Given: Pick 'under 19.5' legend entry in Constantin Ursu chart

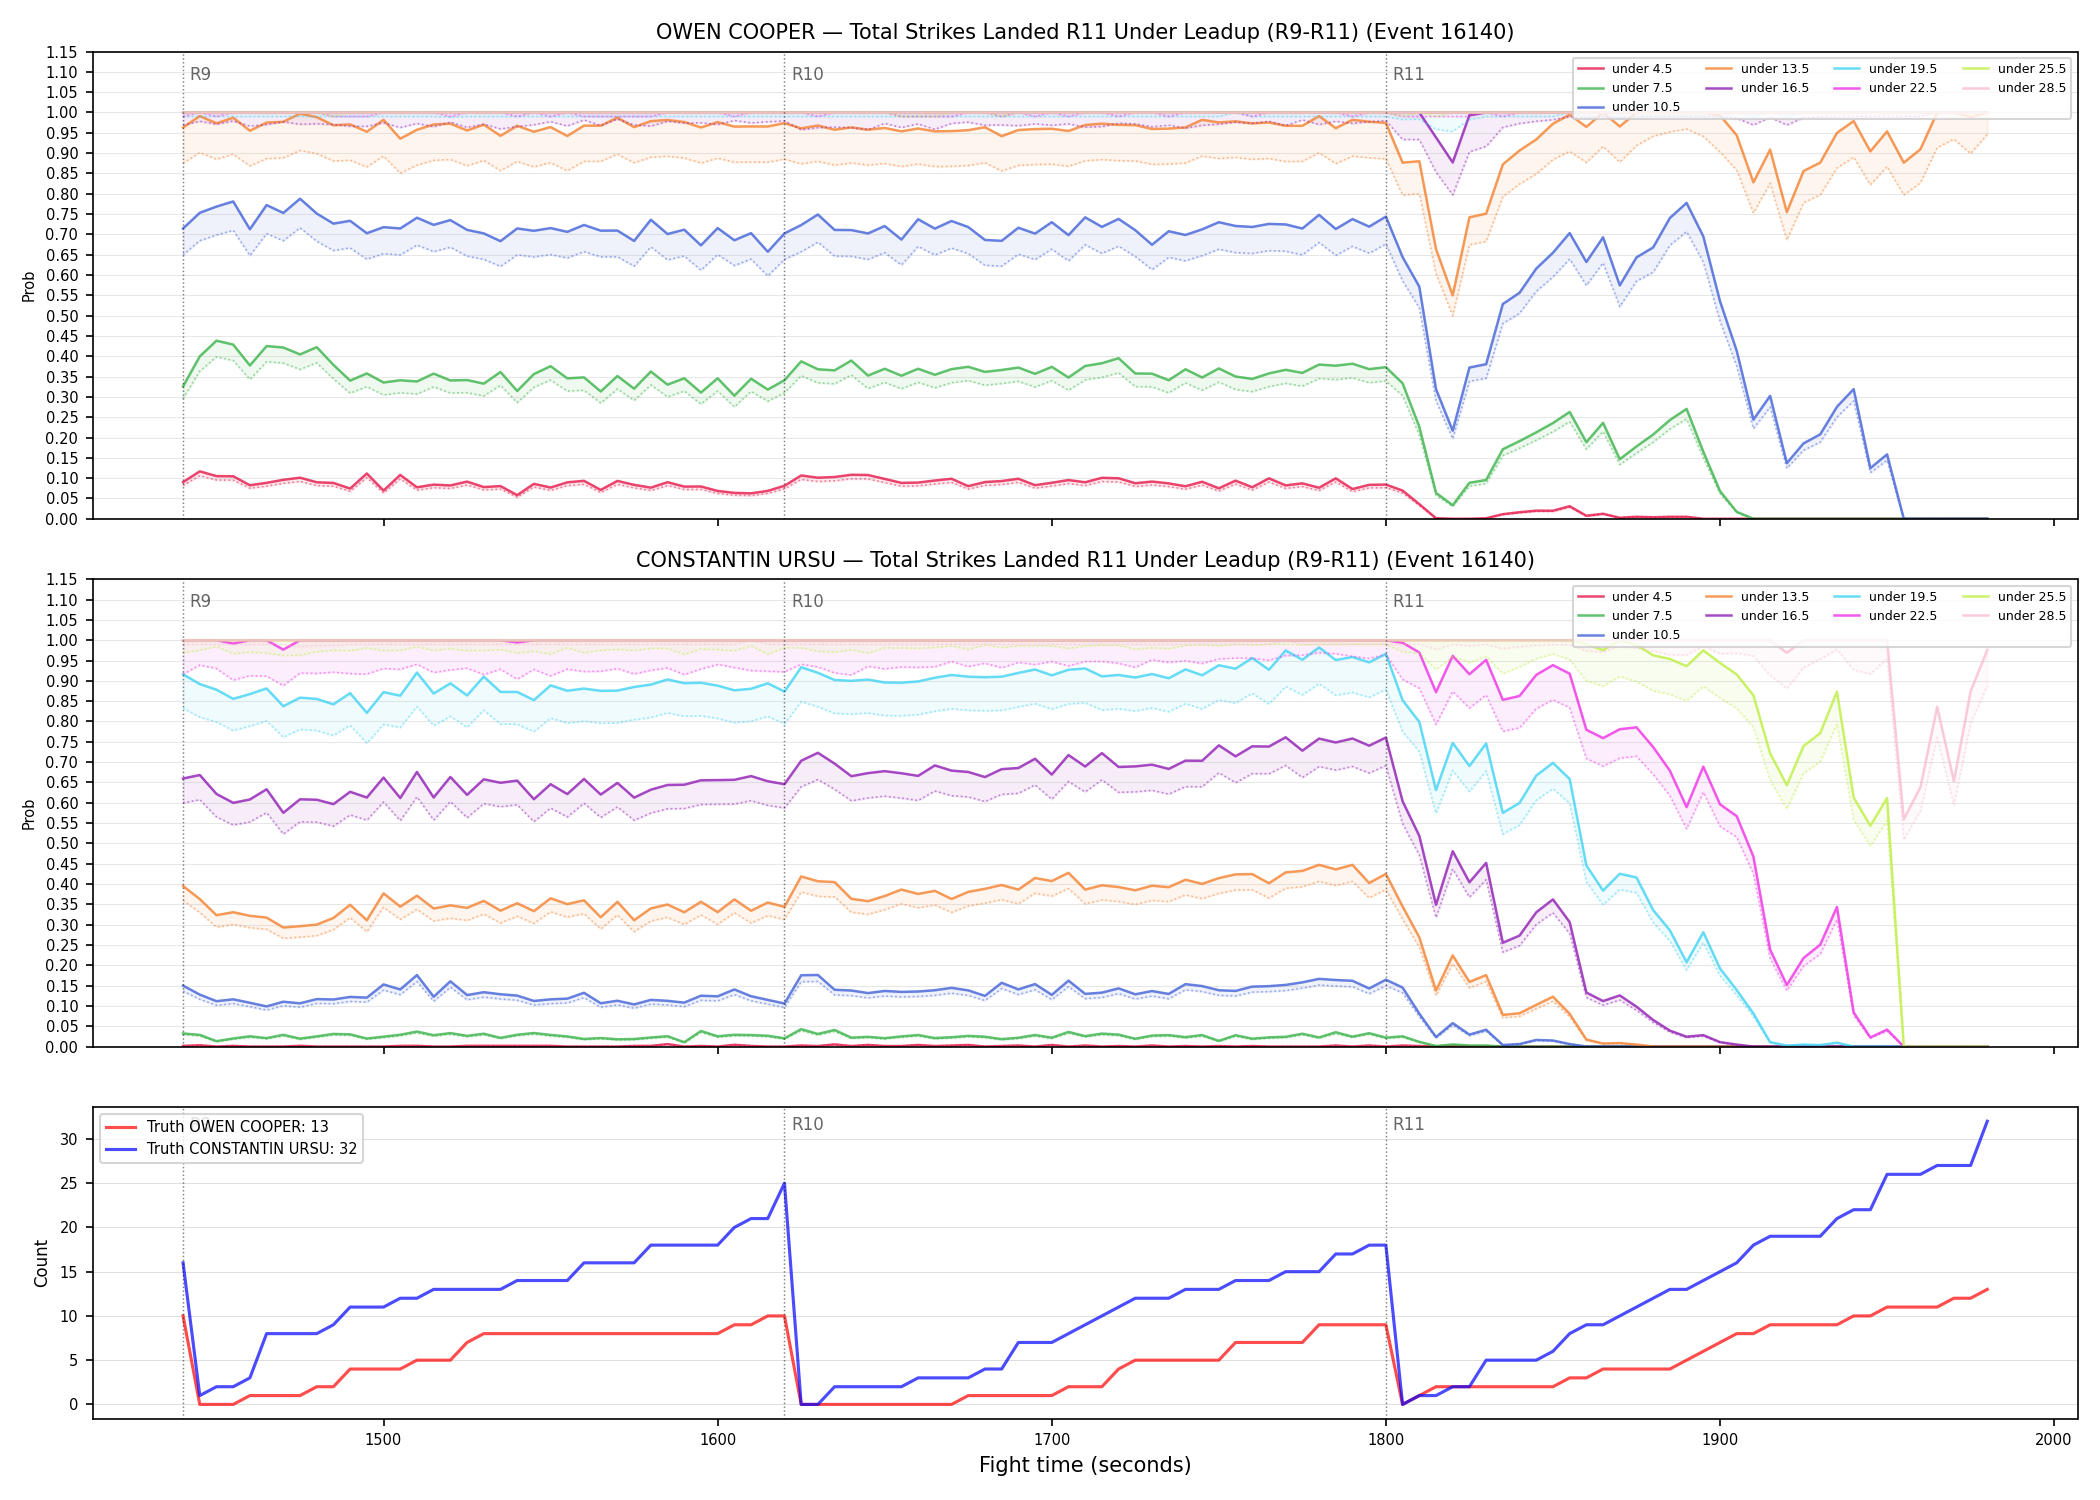Looking at the screenshot, I should coord(1885,597).
